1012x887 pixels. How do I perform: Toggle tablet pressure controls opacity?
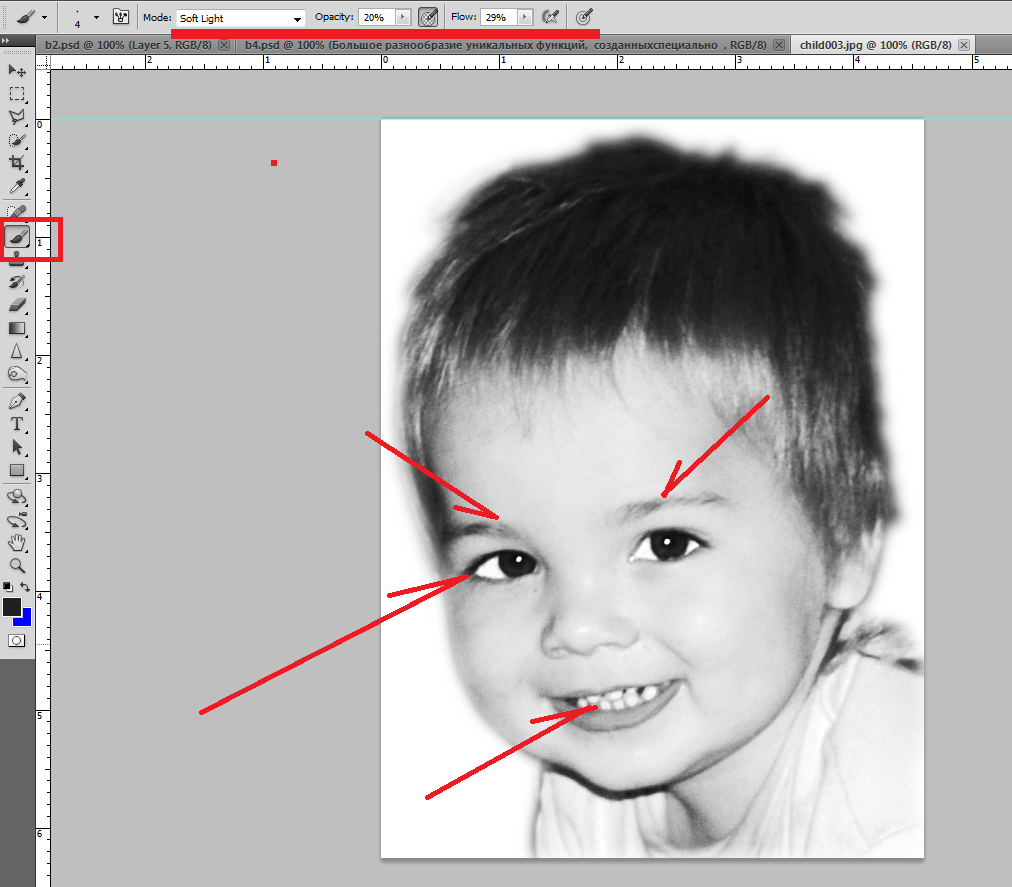pos(428,17)
